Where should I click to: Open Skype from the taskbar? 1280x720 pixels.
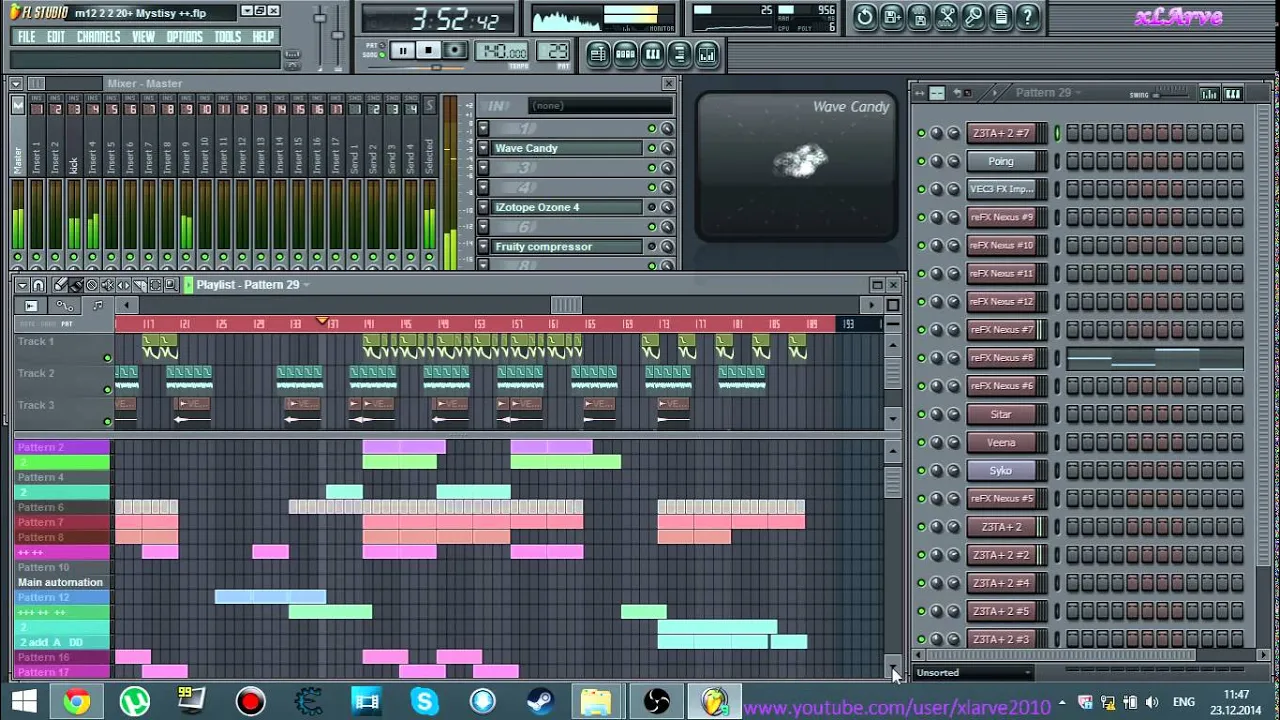point(425,702)
